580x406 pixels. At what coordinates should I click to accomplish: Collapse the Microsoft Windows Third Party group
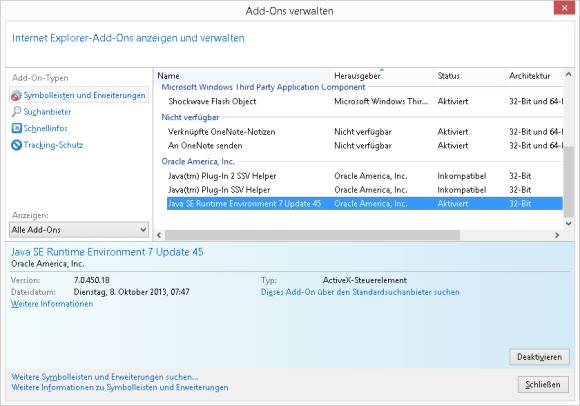[263, 87]
